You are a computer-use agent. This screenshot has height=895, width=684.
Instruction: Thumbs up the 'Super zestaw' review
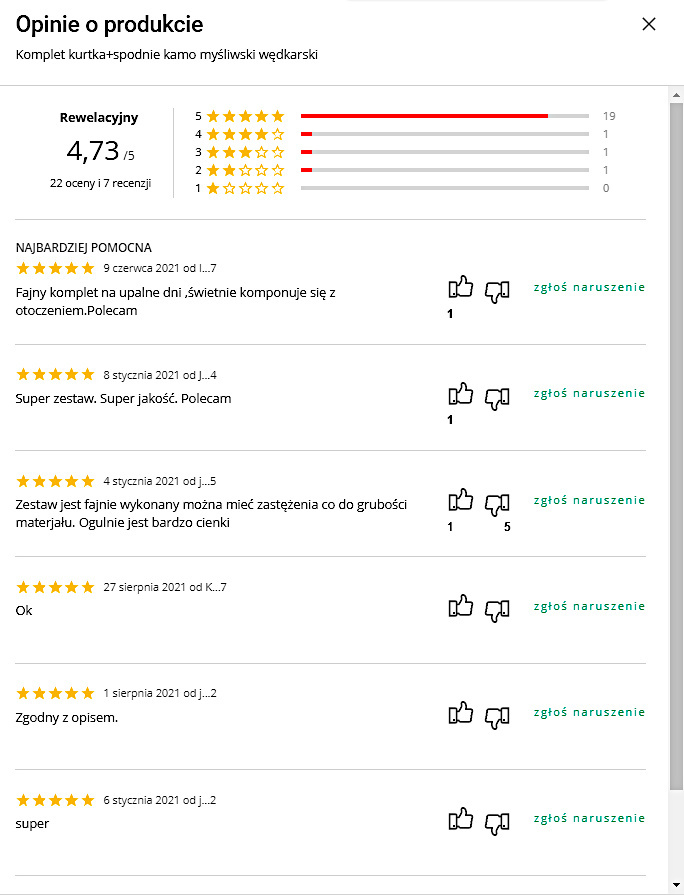click(461, 393)
